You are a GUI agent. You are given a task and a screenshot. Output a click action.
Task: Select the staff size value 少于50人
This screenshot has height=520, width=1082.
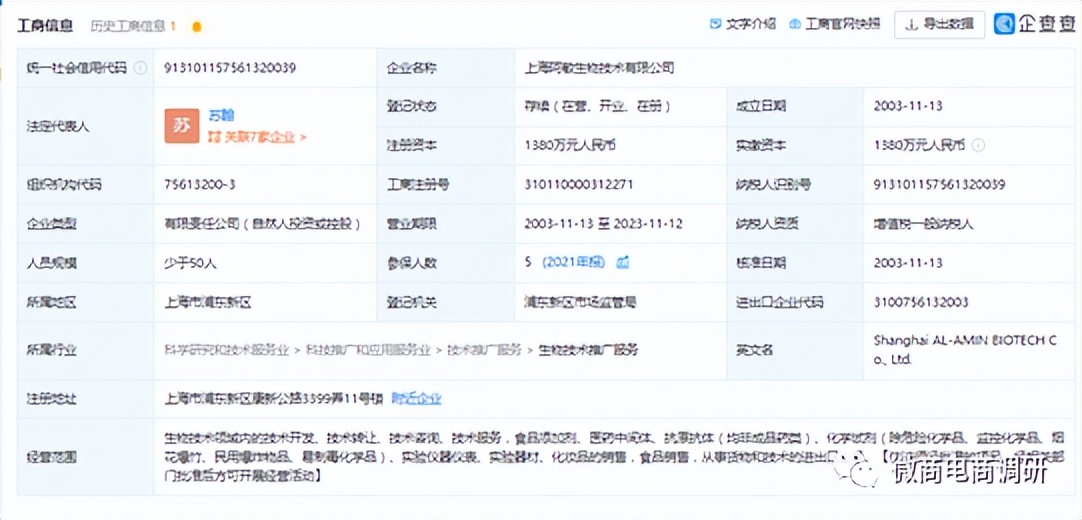coord(191,263)
